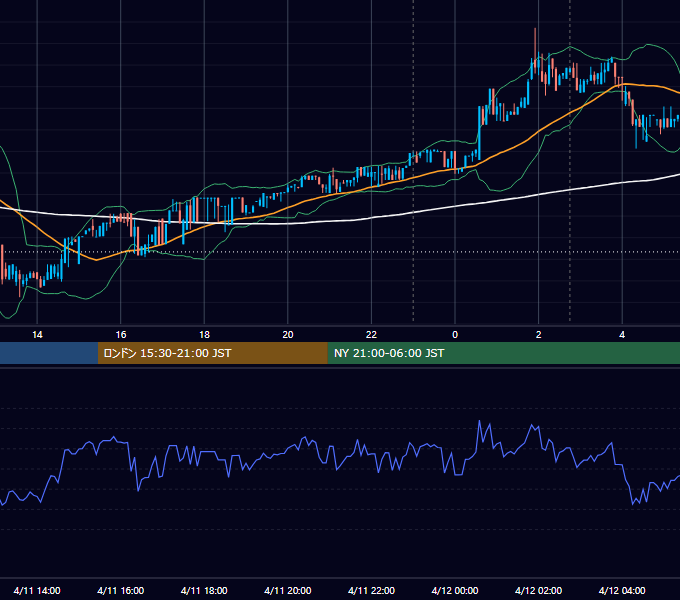This screenshot has width=680, height=600.
Task: Click the 4/11 20:00 time label
Action: tap(288, 590)
